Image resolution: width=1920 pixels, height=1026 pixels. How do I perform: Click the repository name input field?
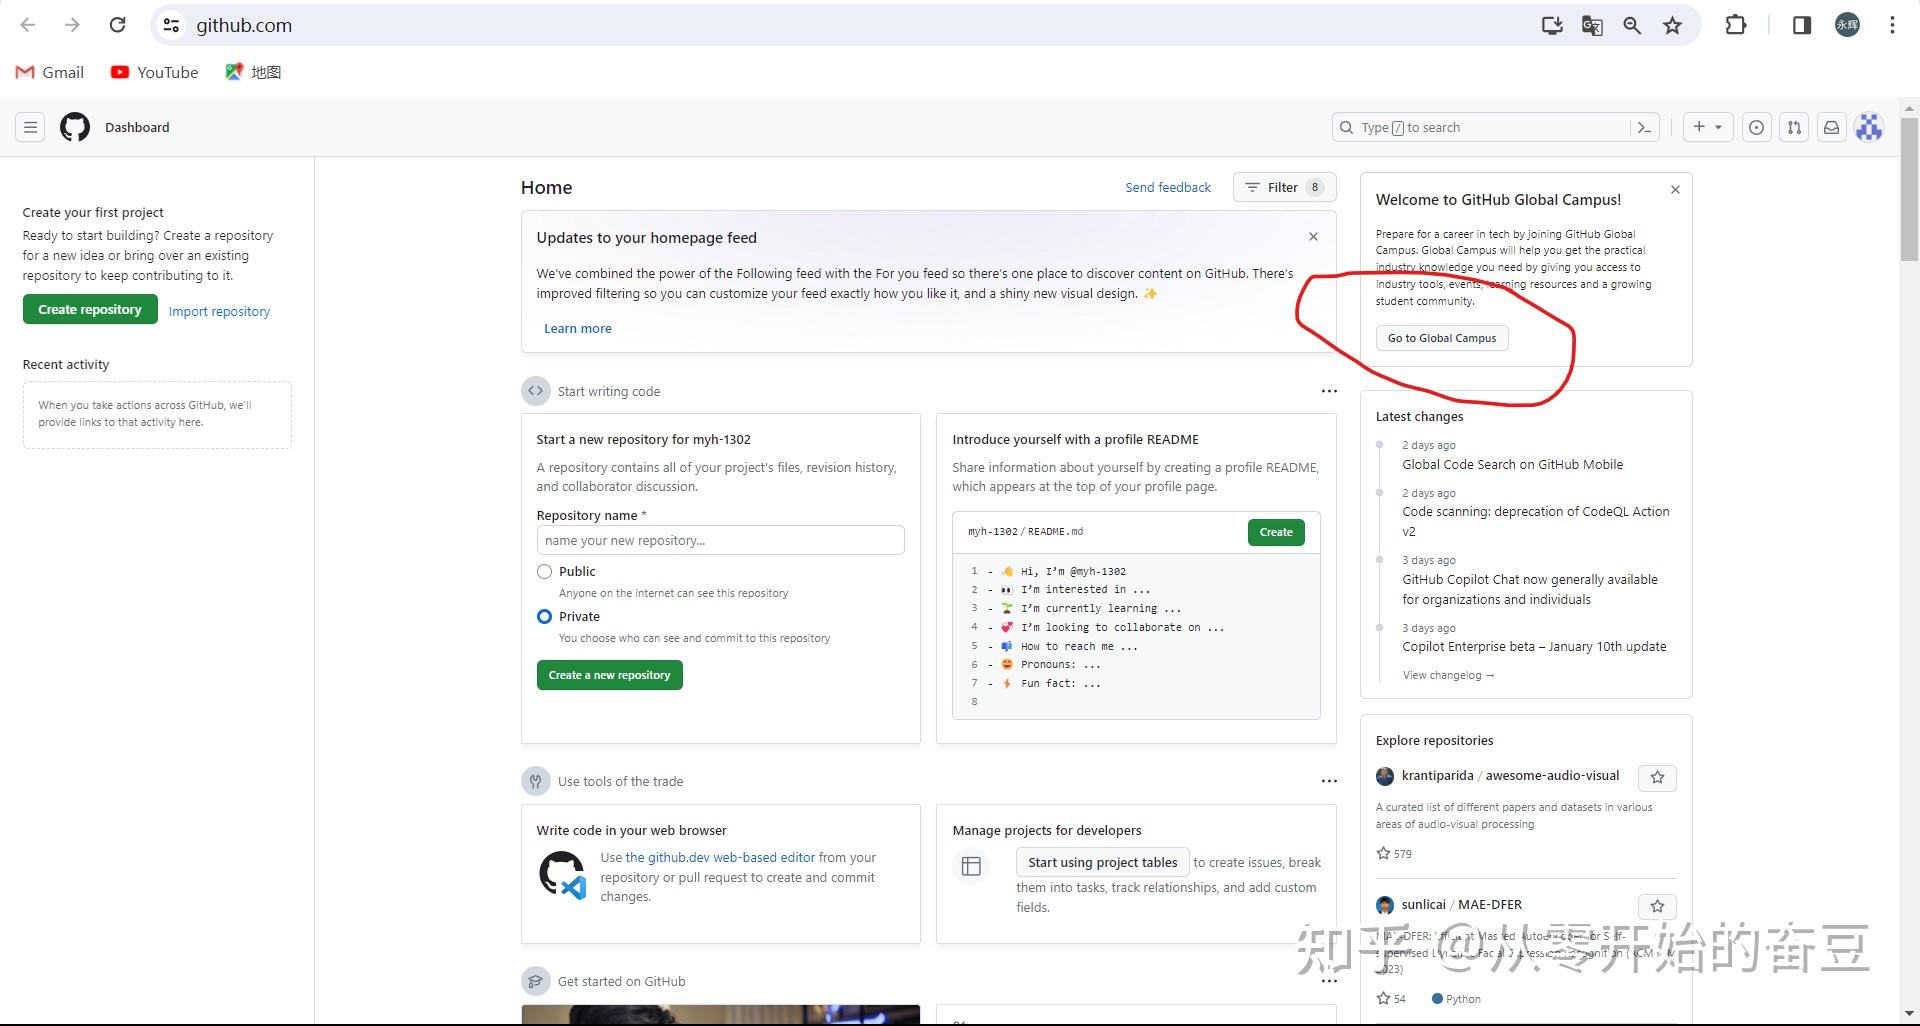[x=720, y=540]
